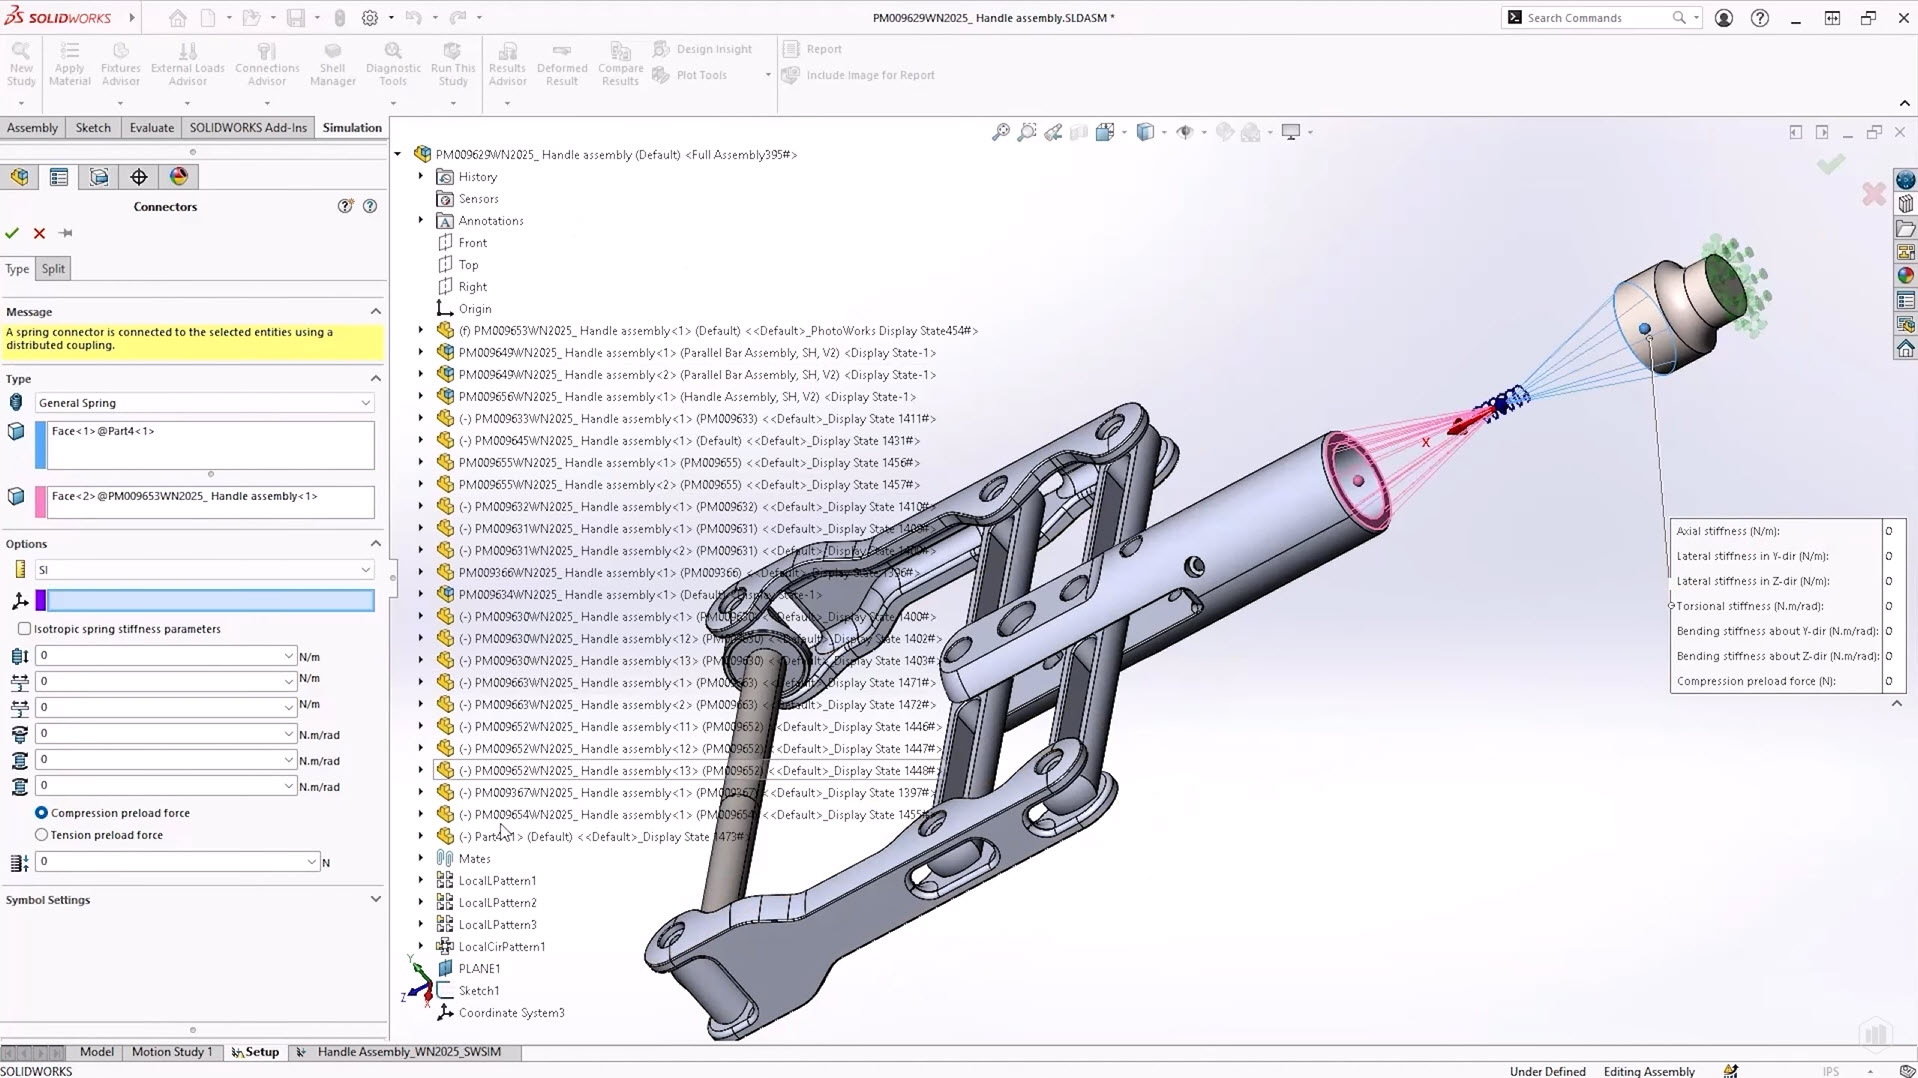Cancel the connector with red X icon

(40, 233)
